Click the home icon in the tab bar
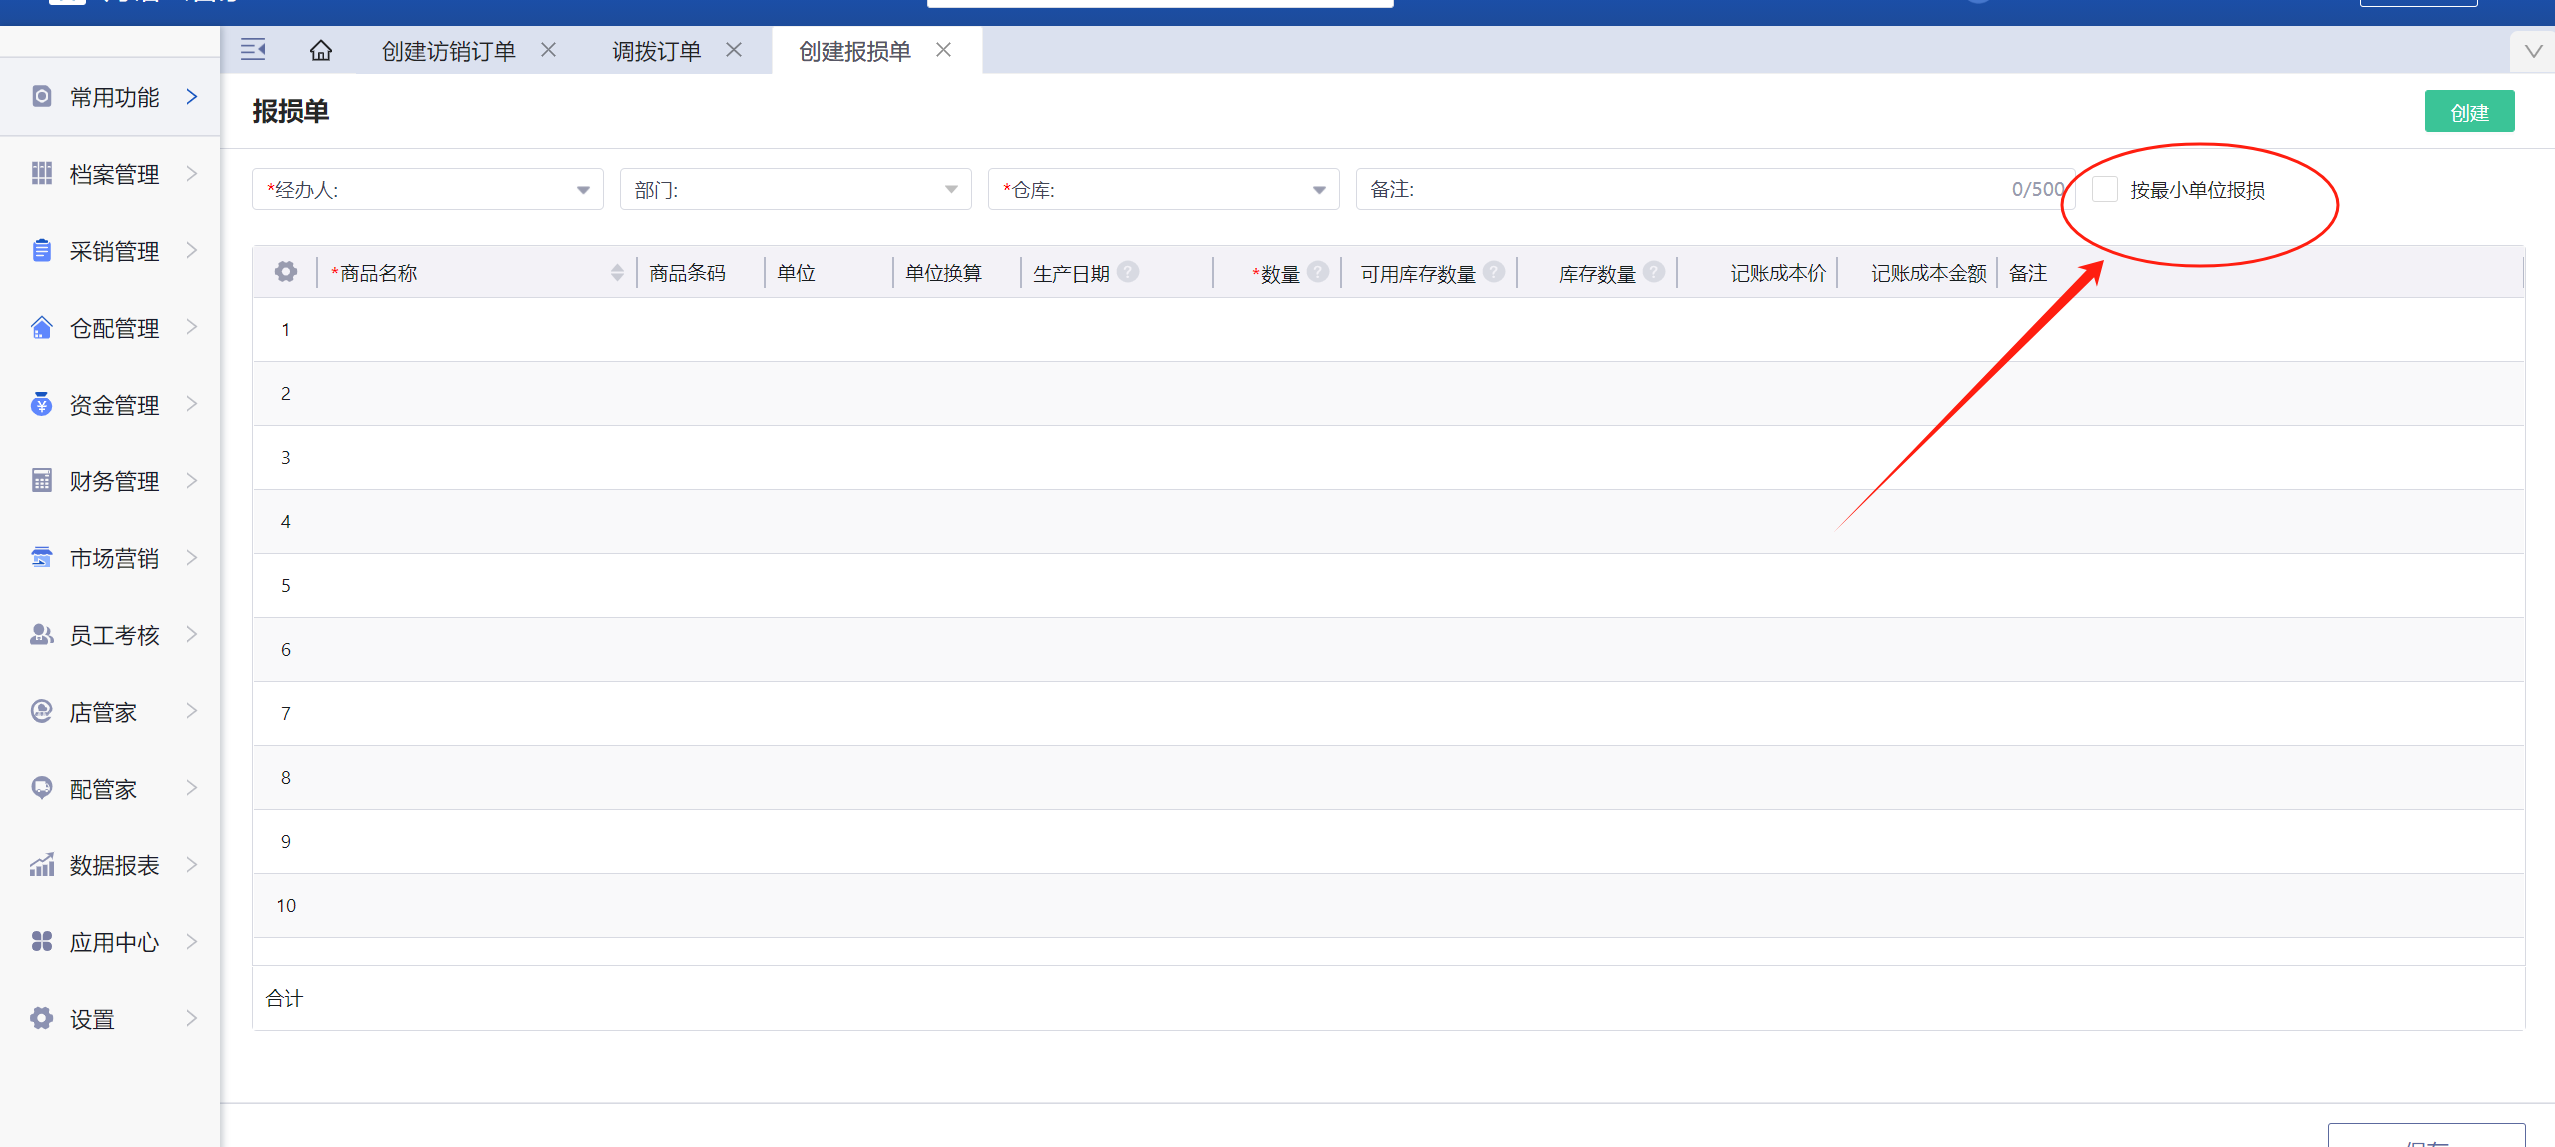The height and width of the screenshot is (1147, 2555). [x=320, y=51]
